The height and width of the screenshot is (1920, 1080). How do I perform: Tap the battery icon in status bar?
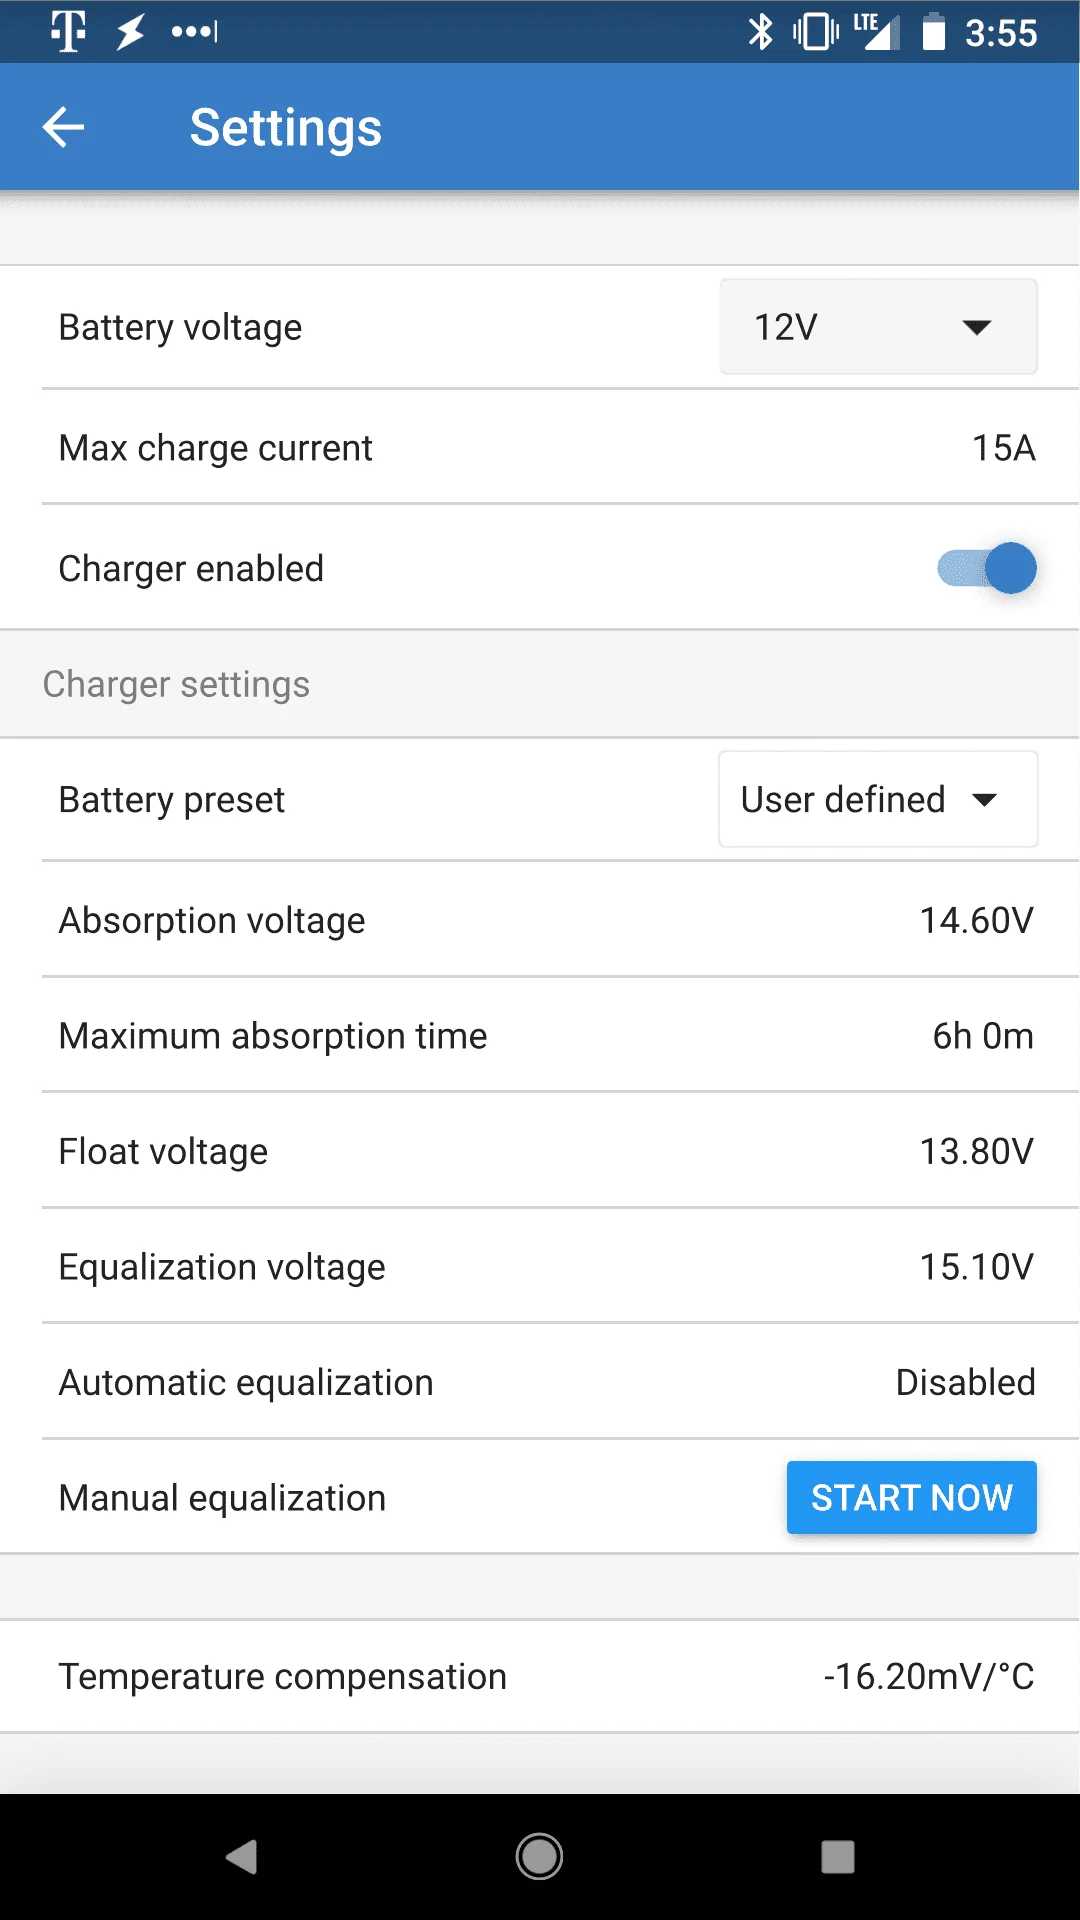pyautogui.click(x=933, y=32)
